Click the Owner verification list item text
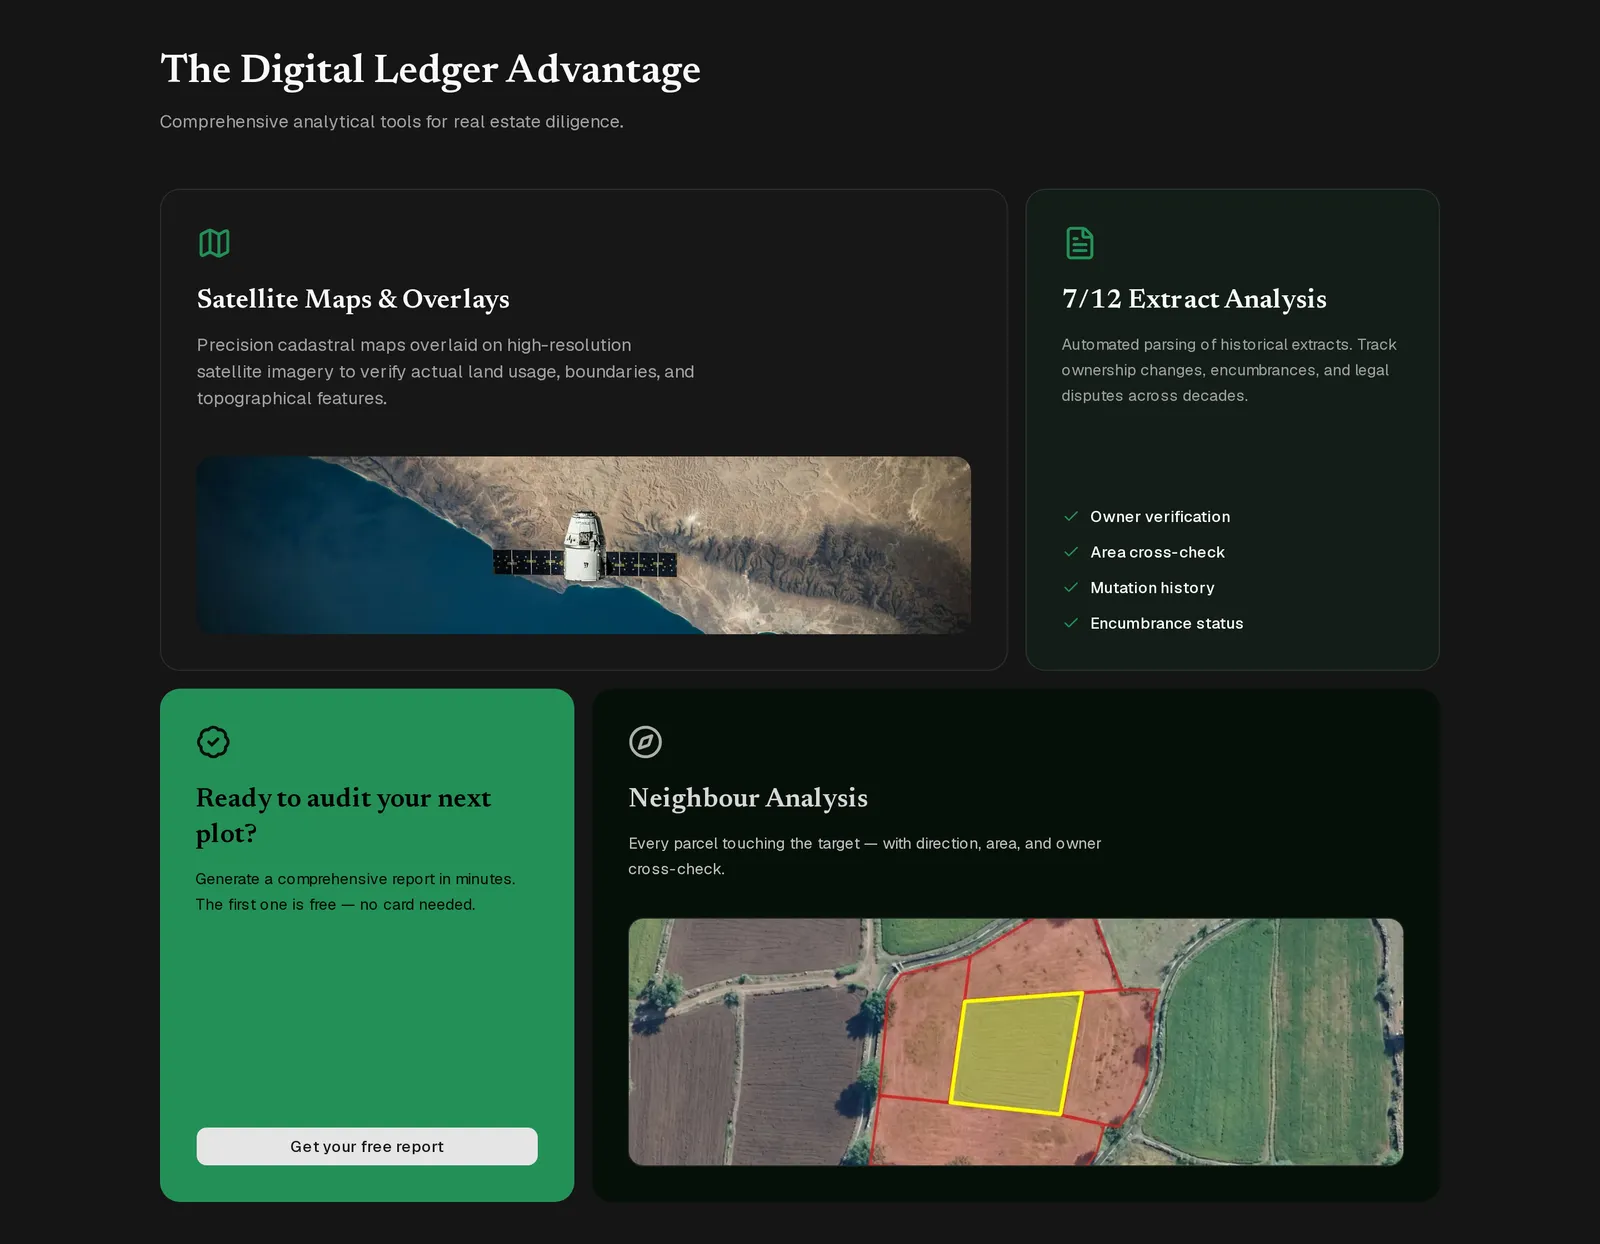The width and height of the screenshot is (1600, 1244). tap(1160, 517)
